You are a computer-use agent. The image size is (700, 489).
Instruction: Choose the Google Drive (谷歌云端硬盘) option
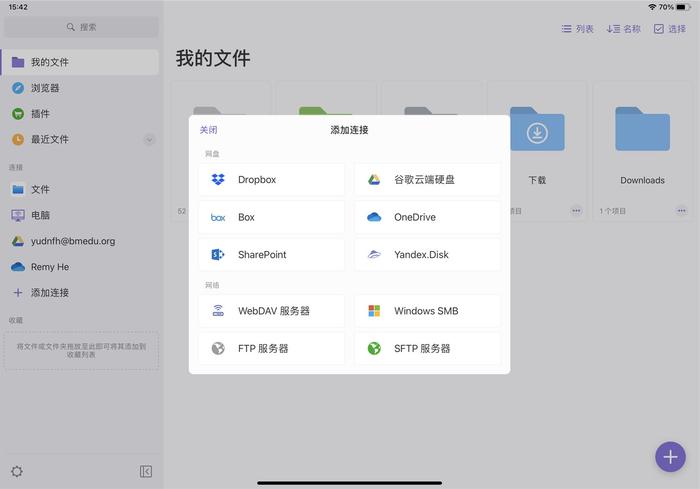427,180
